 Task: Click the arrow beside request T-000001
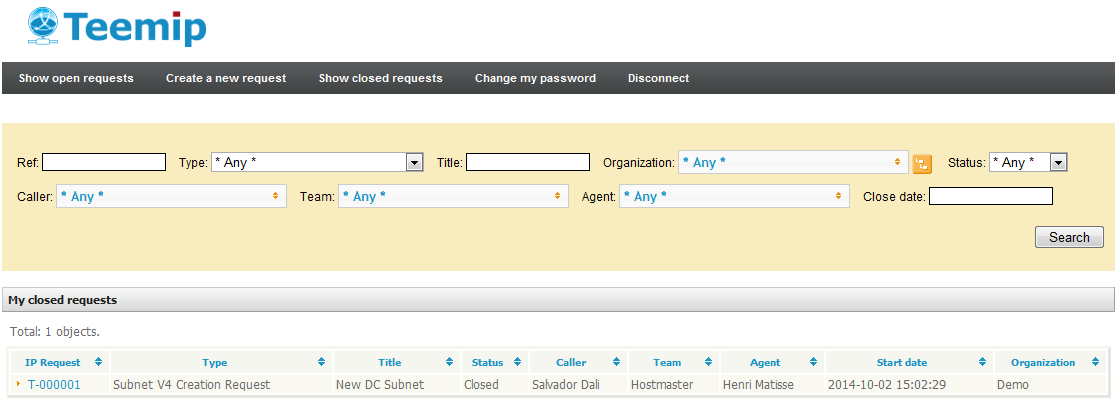pos(18,383)
